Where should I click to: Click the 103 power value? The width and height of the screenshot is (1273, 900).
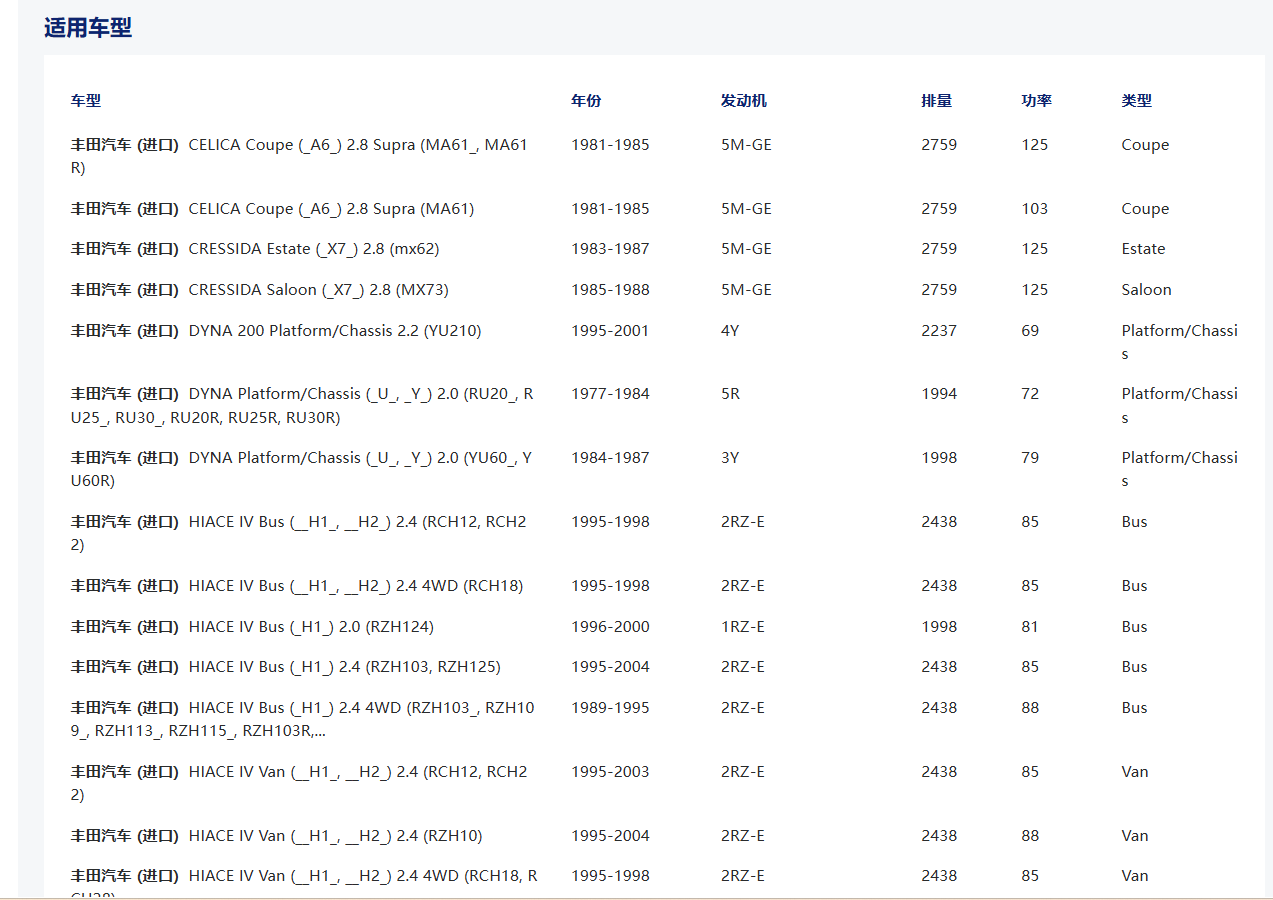pos(1034,209)
